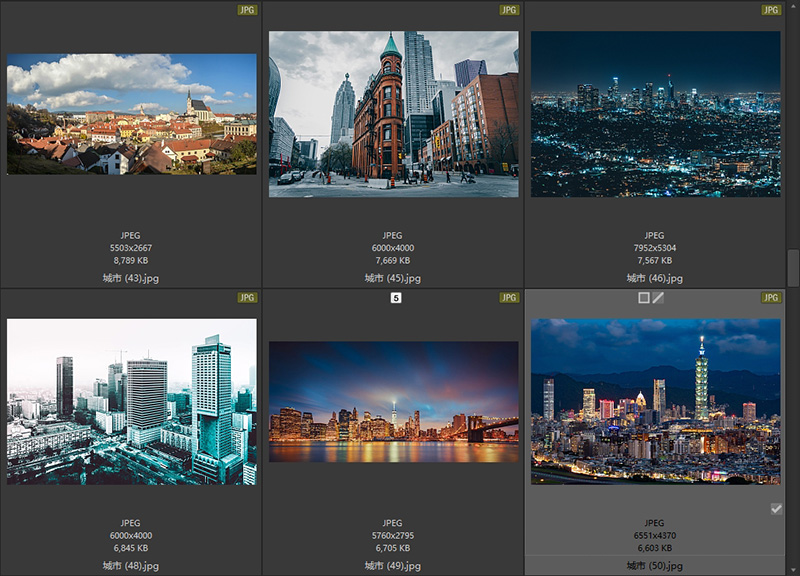
Task: Click the filename 城市 (45).jpg
Action: pos(393,278)
